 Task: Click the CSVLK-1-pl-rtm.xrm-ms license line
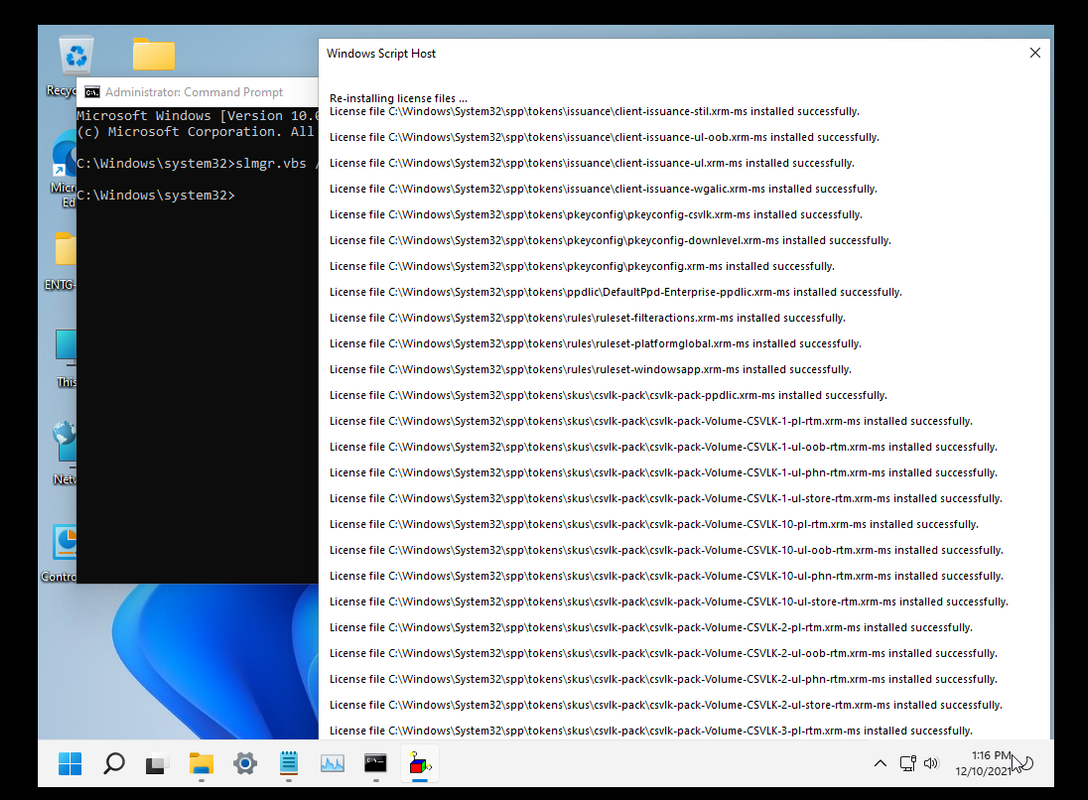651,421
